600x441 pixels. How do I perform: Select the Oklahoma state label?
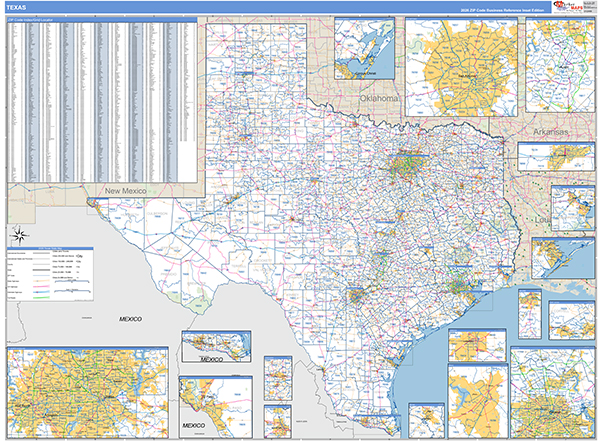pos(379,98)
